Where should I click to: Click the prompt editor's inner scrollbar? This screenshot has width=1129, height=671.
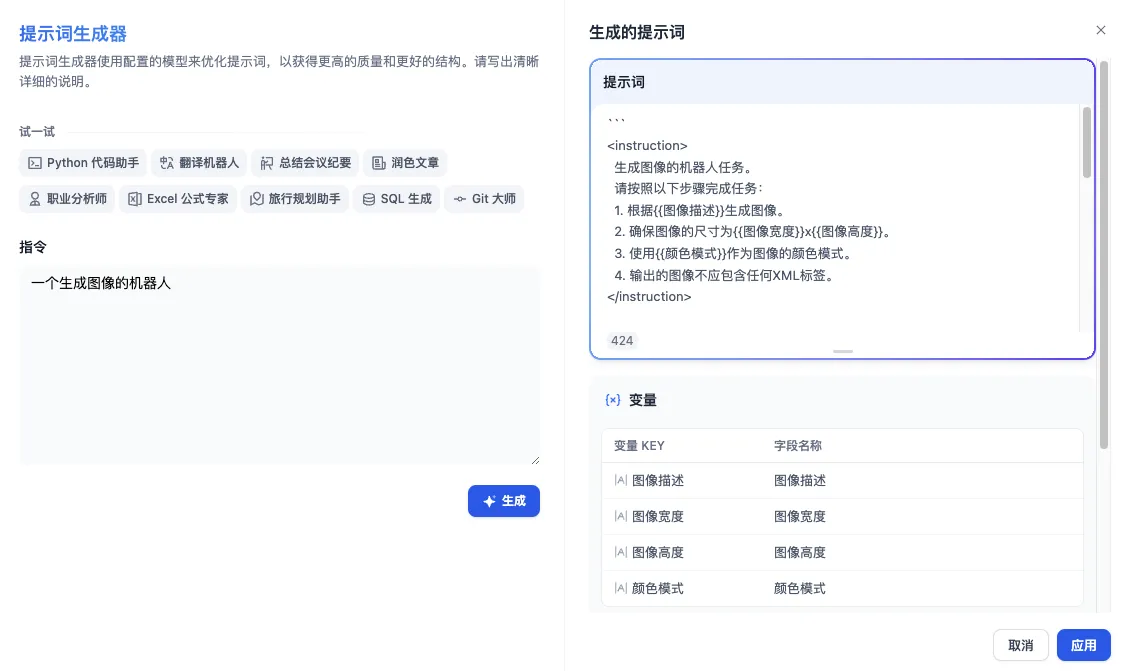[x=1086, y=143]
